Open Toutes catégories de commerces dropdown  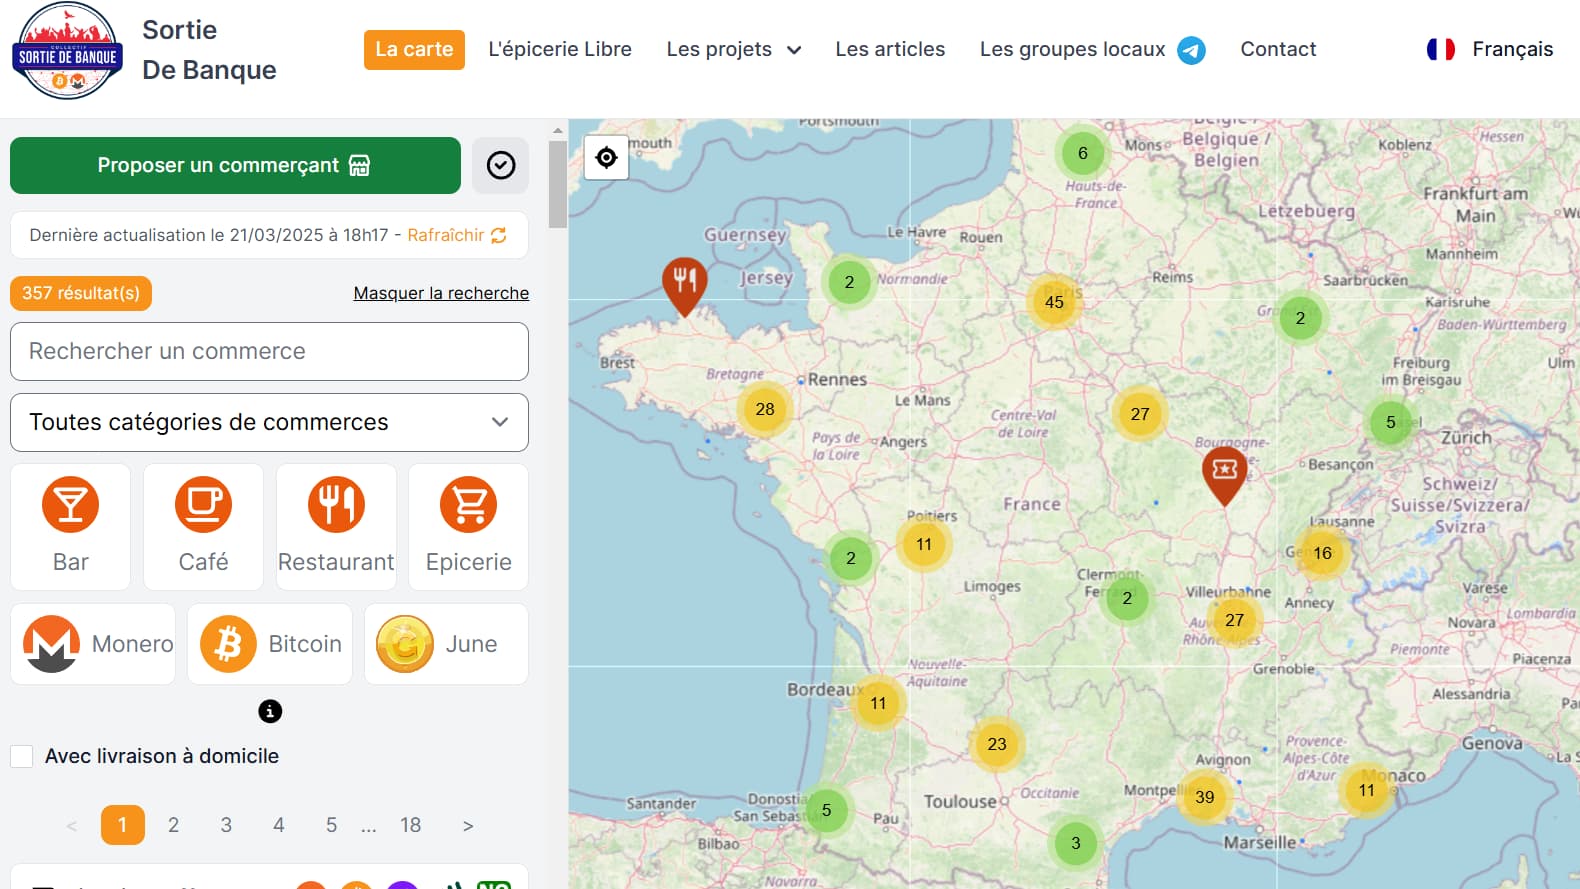269,422
